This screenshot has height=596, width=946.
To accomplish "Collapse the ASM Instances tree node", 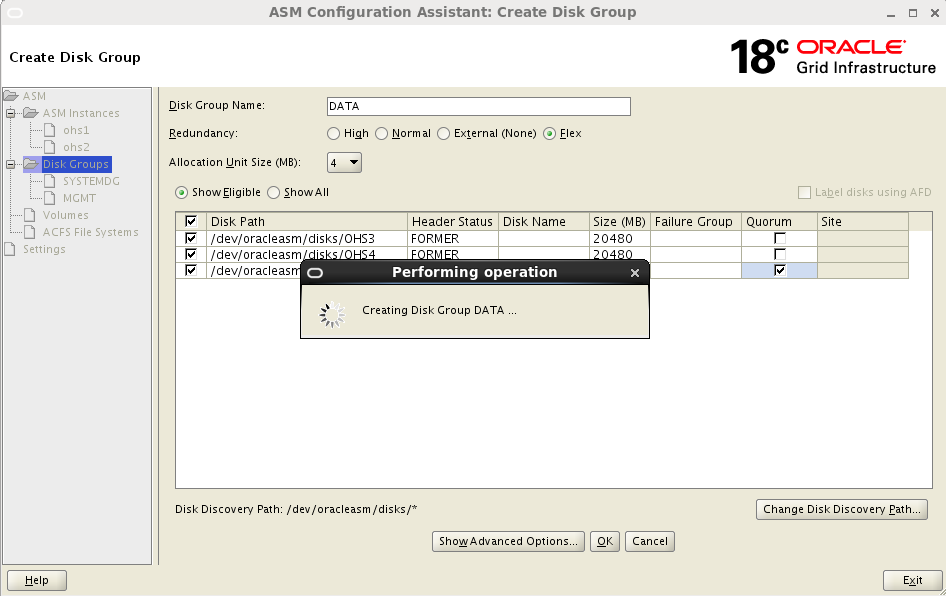I will (x=10, y=113).
